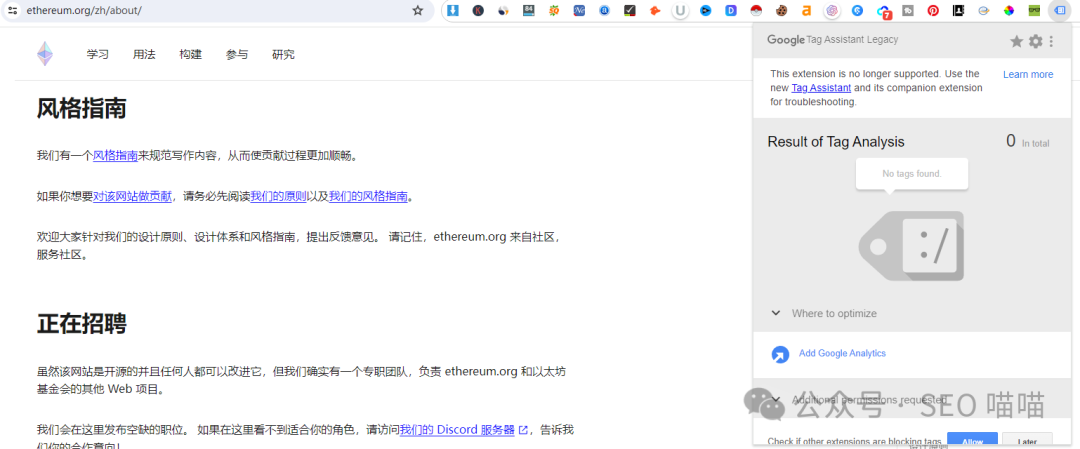Viewport: 1080px width, 449px height.
Task: Click the black contact-book extension icon
Action: pos(958,10)
